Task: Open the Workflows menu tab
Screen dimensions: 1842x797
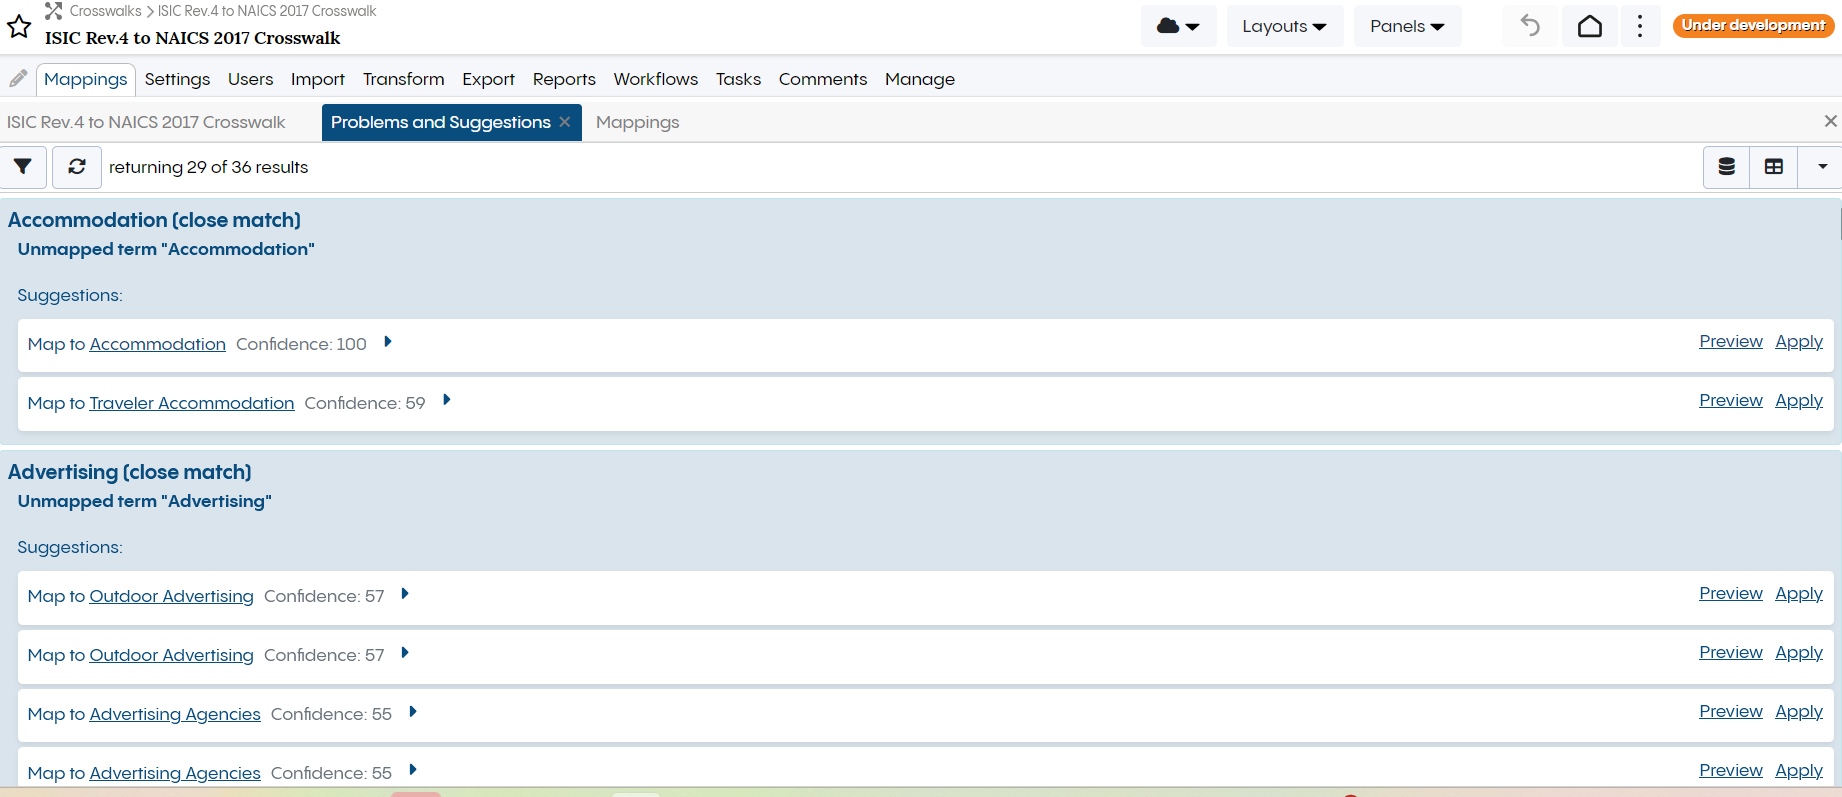Action: pyautogui.click(x=655, y=79)
